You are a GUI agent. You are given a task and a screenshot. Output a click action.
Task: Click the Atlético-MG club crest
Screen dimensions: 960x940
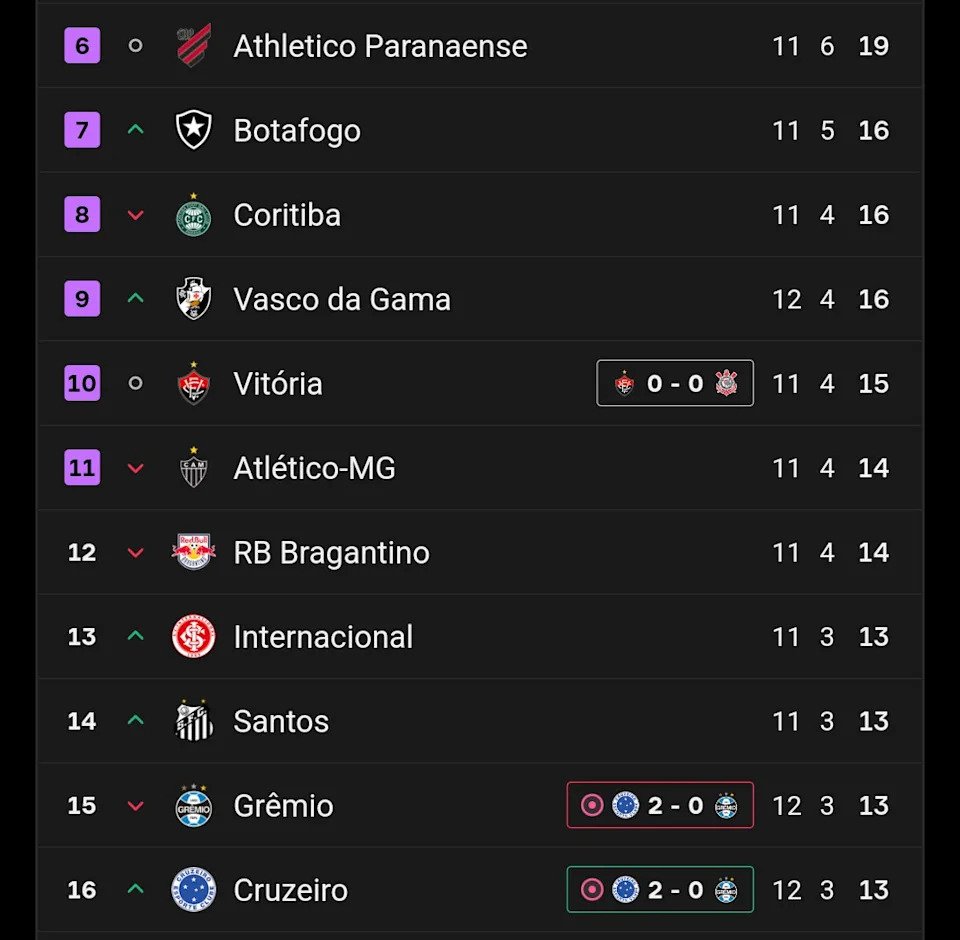193,468
